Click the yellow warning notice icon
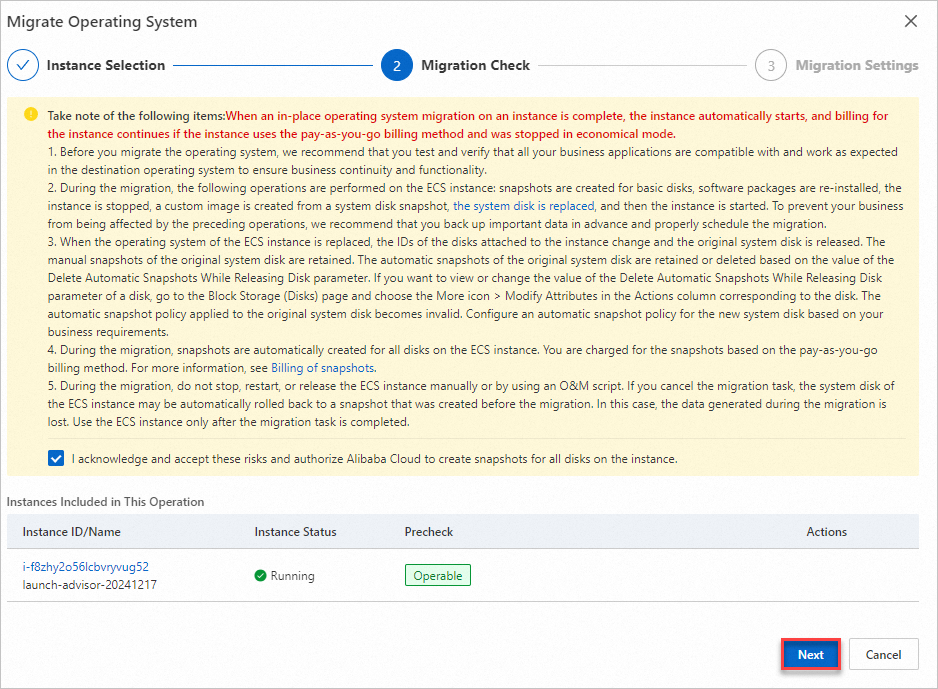Image resolution: width=938 pixels, height=689 pixels. (x=31, y=114)
